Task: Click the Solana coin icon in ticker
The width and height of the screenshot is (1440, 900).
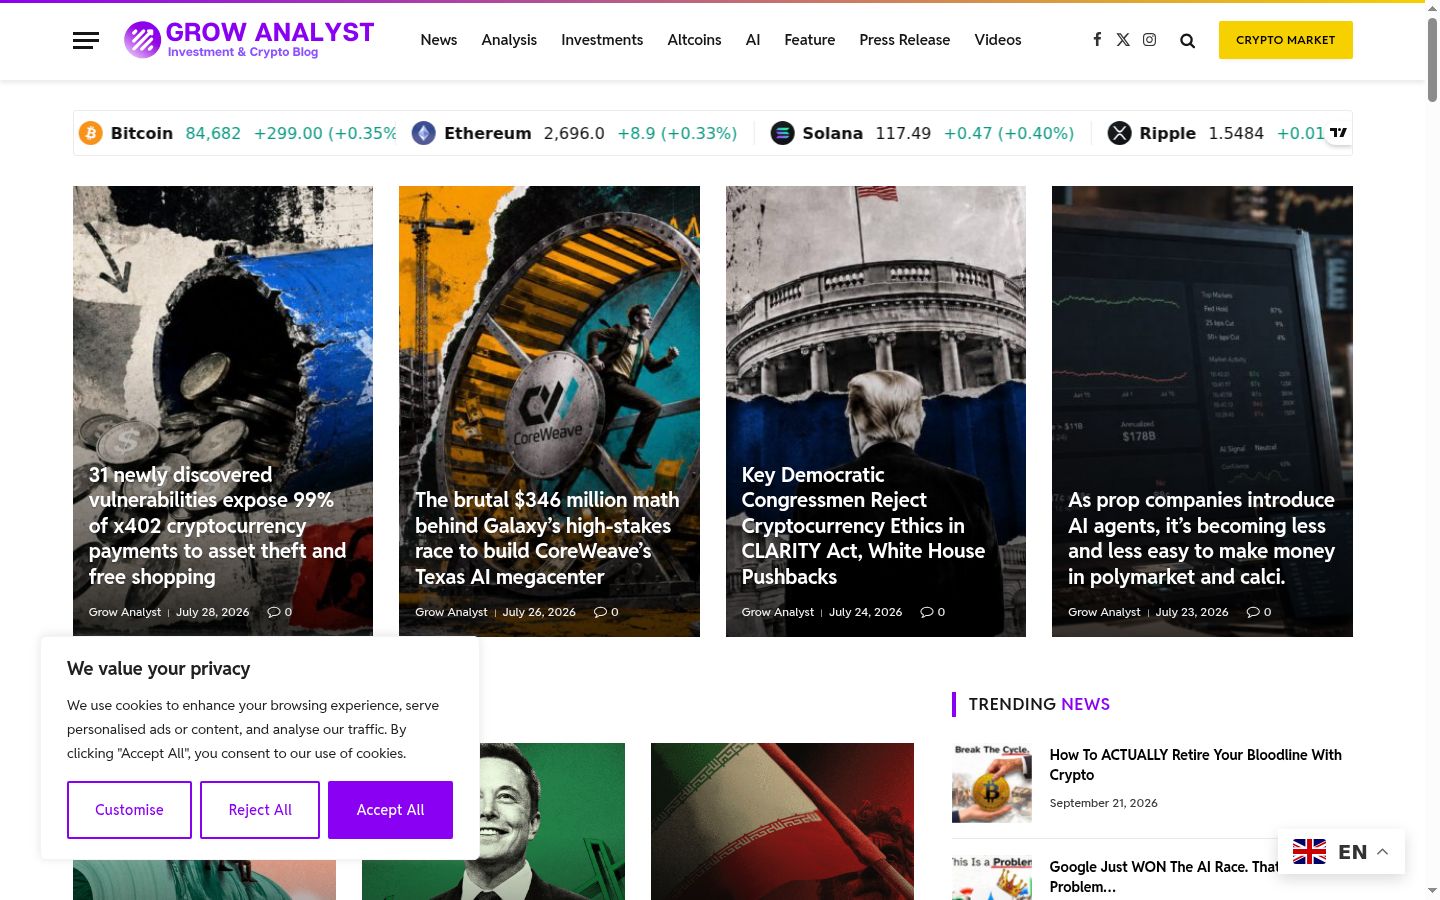Action: [x=782, y=133]
